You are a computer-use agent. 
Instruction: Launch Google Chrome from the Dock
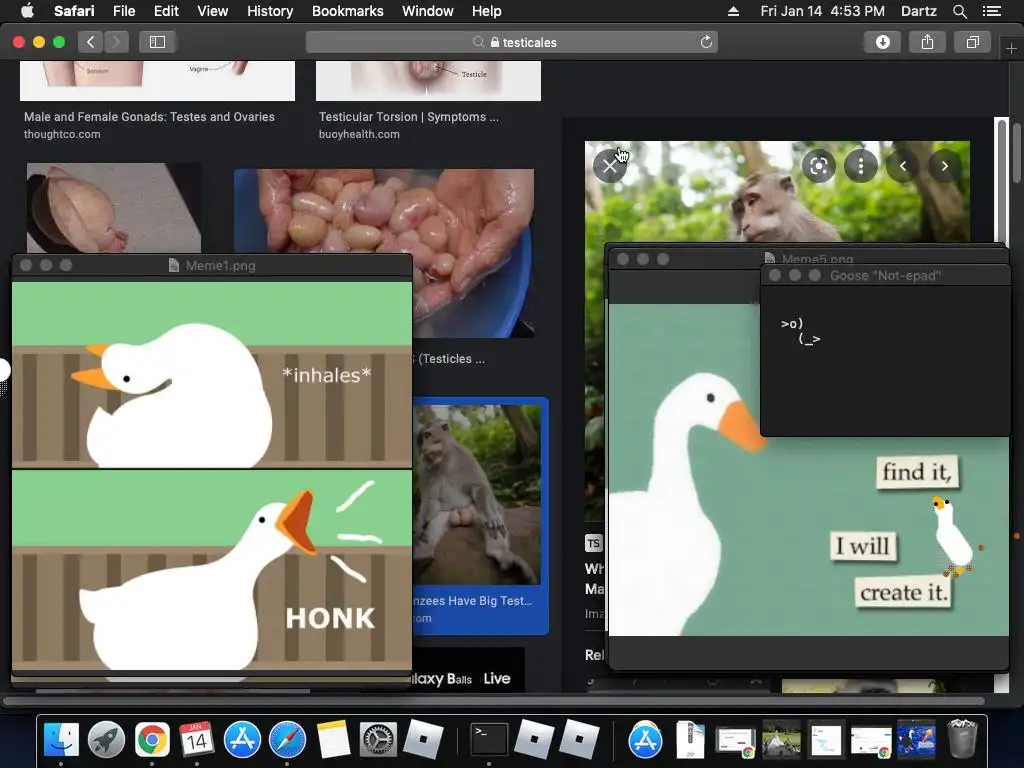(152, 740)
